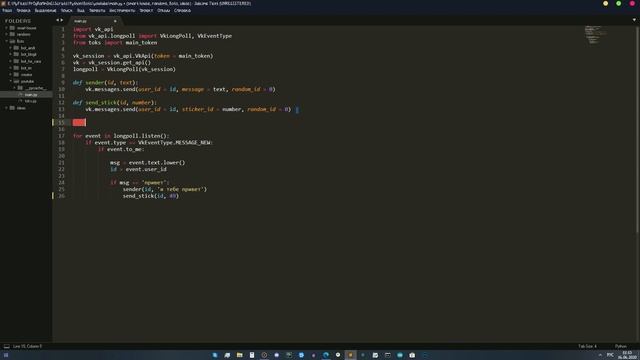Open the Опции menu
This screenshot has width=640, height=360.
pyautogui.click(x=163, y=11)
